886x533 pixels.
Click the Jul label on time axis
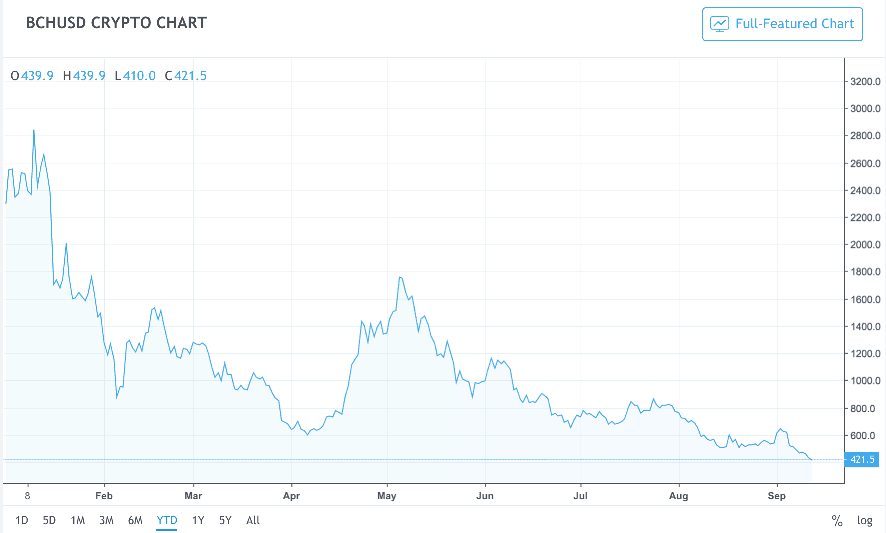(x=580, y=496)
